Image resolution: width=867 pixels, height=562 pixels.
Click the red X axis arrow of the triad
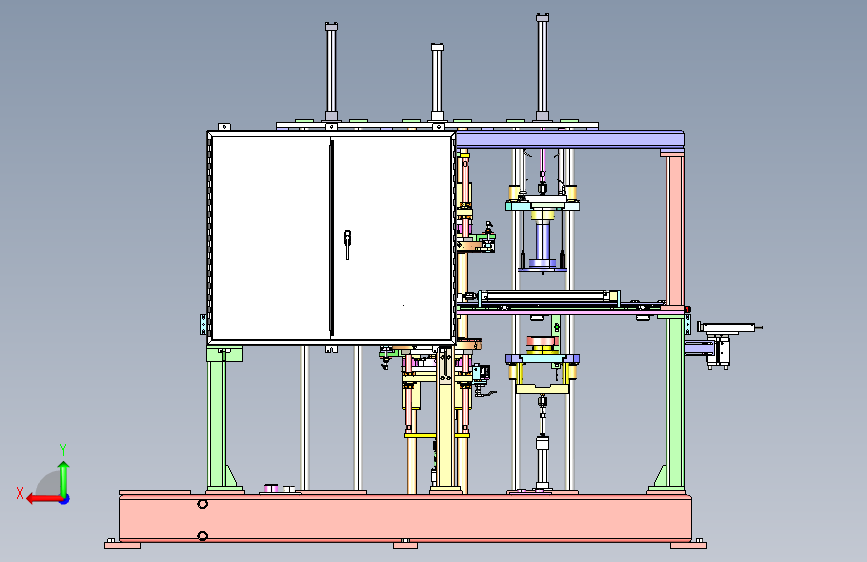[x=43, y=499]
